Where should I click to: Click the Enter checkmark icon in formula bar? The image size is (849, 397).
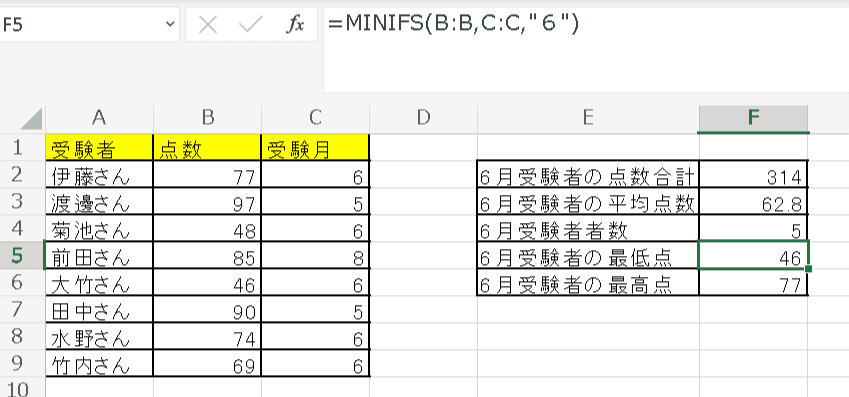tap(251, 25)
